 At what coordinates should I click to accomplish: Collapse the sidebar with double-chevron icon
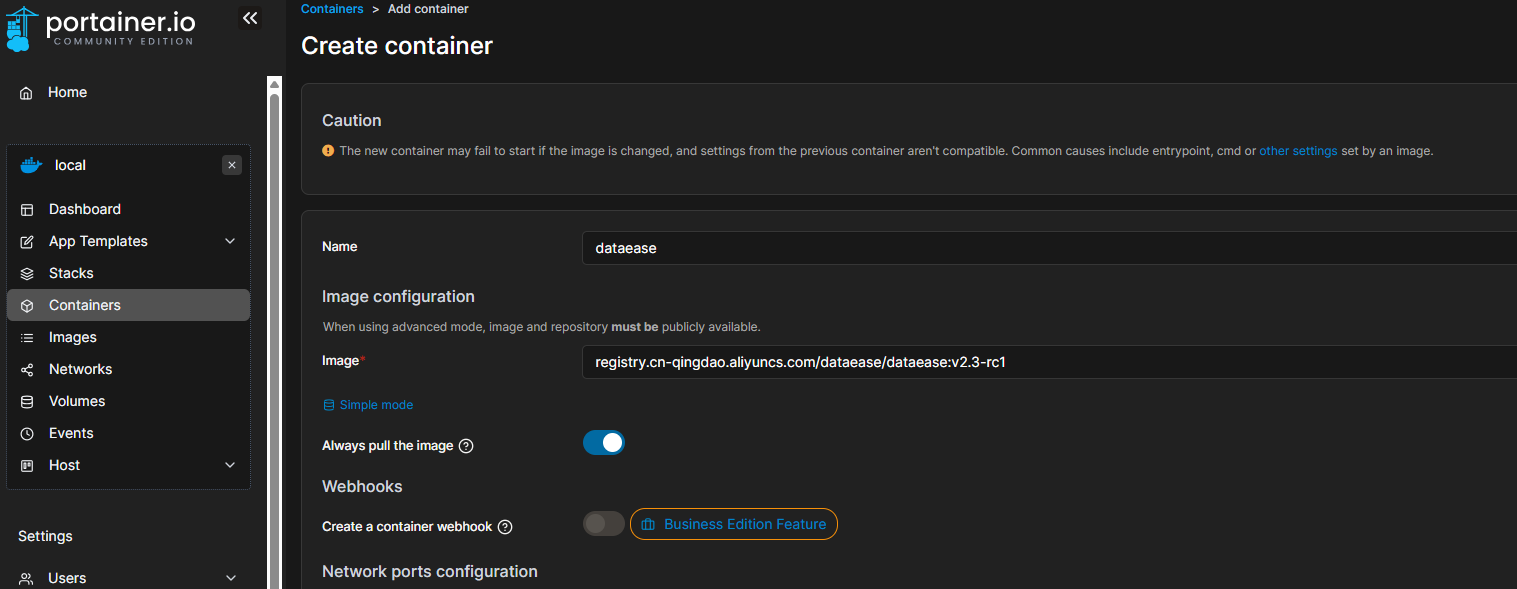point(250,18)
